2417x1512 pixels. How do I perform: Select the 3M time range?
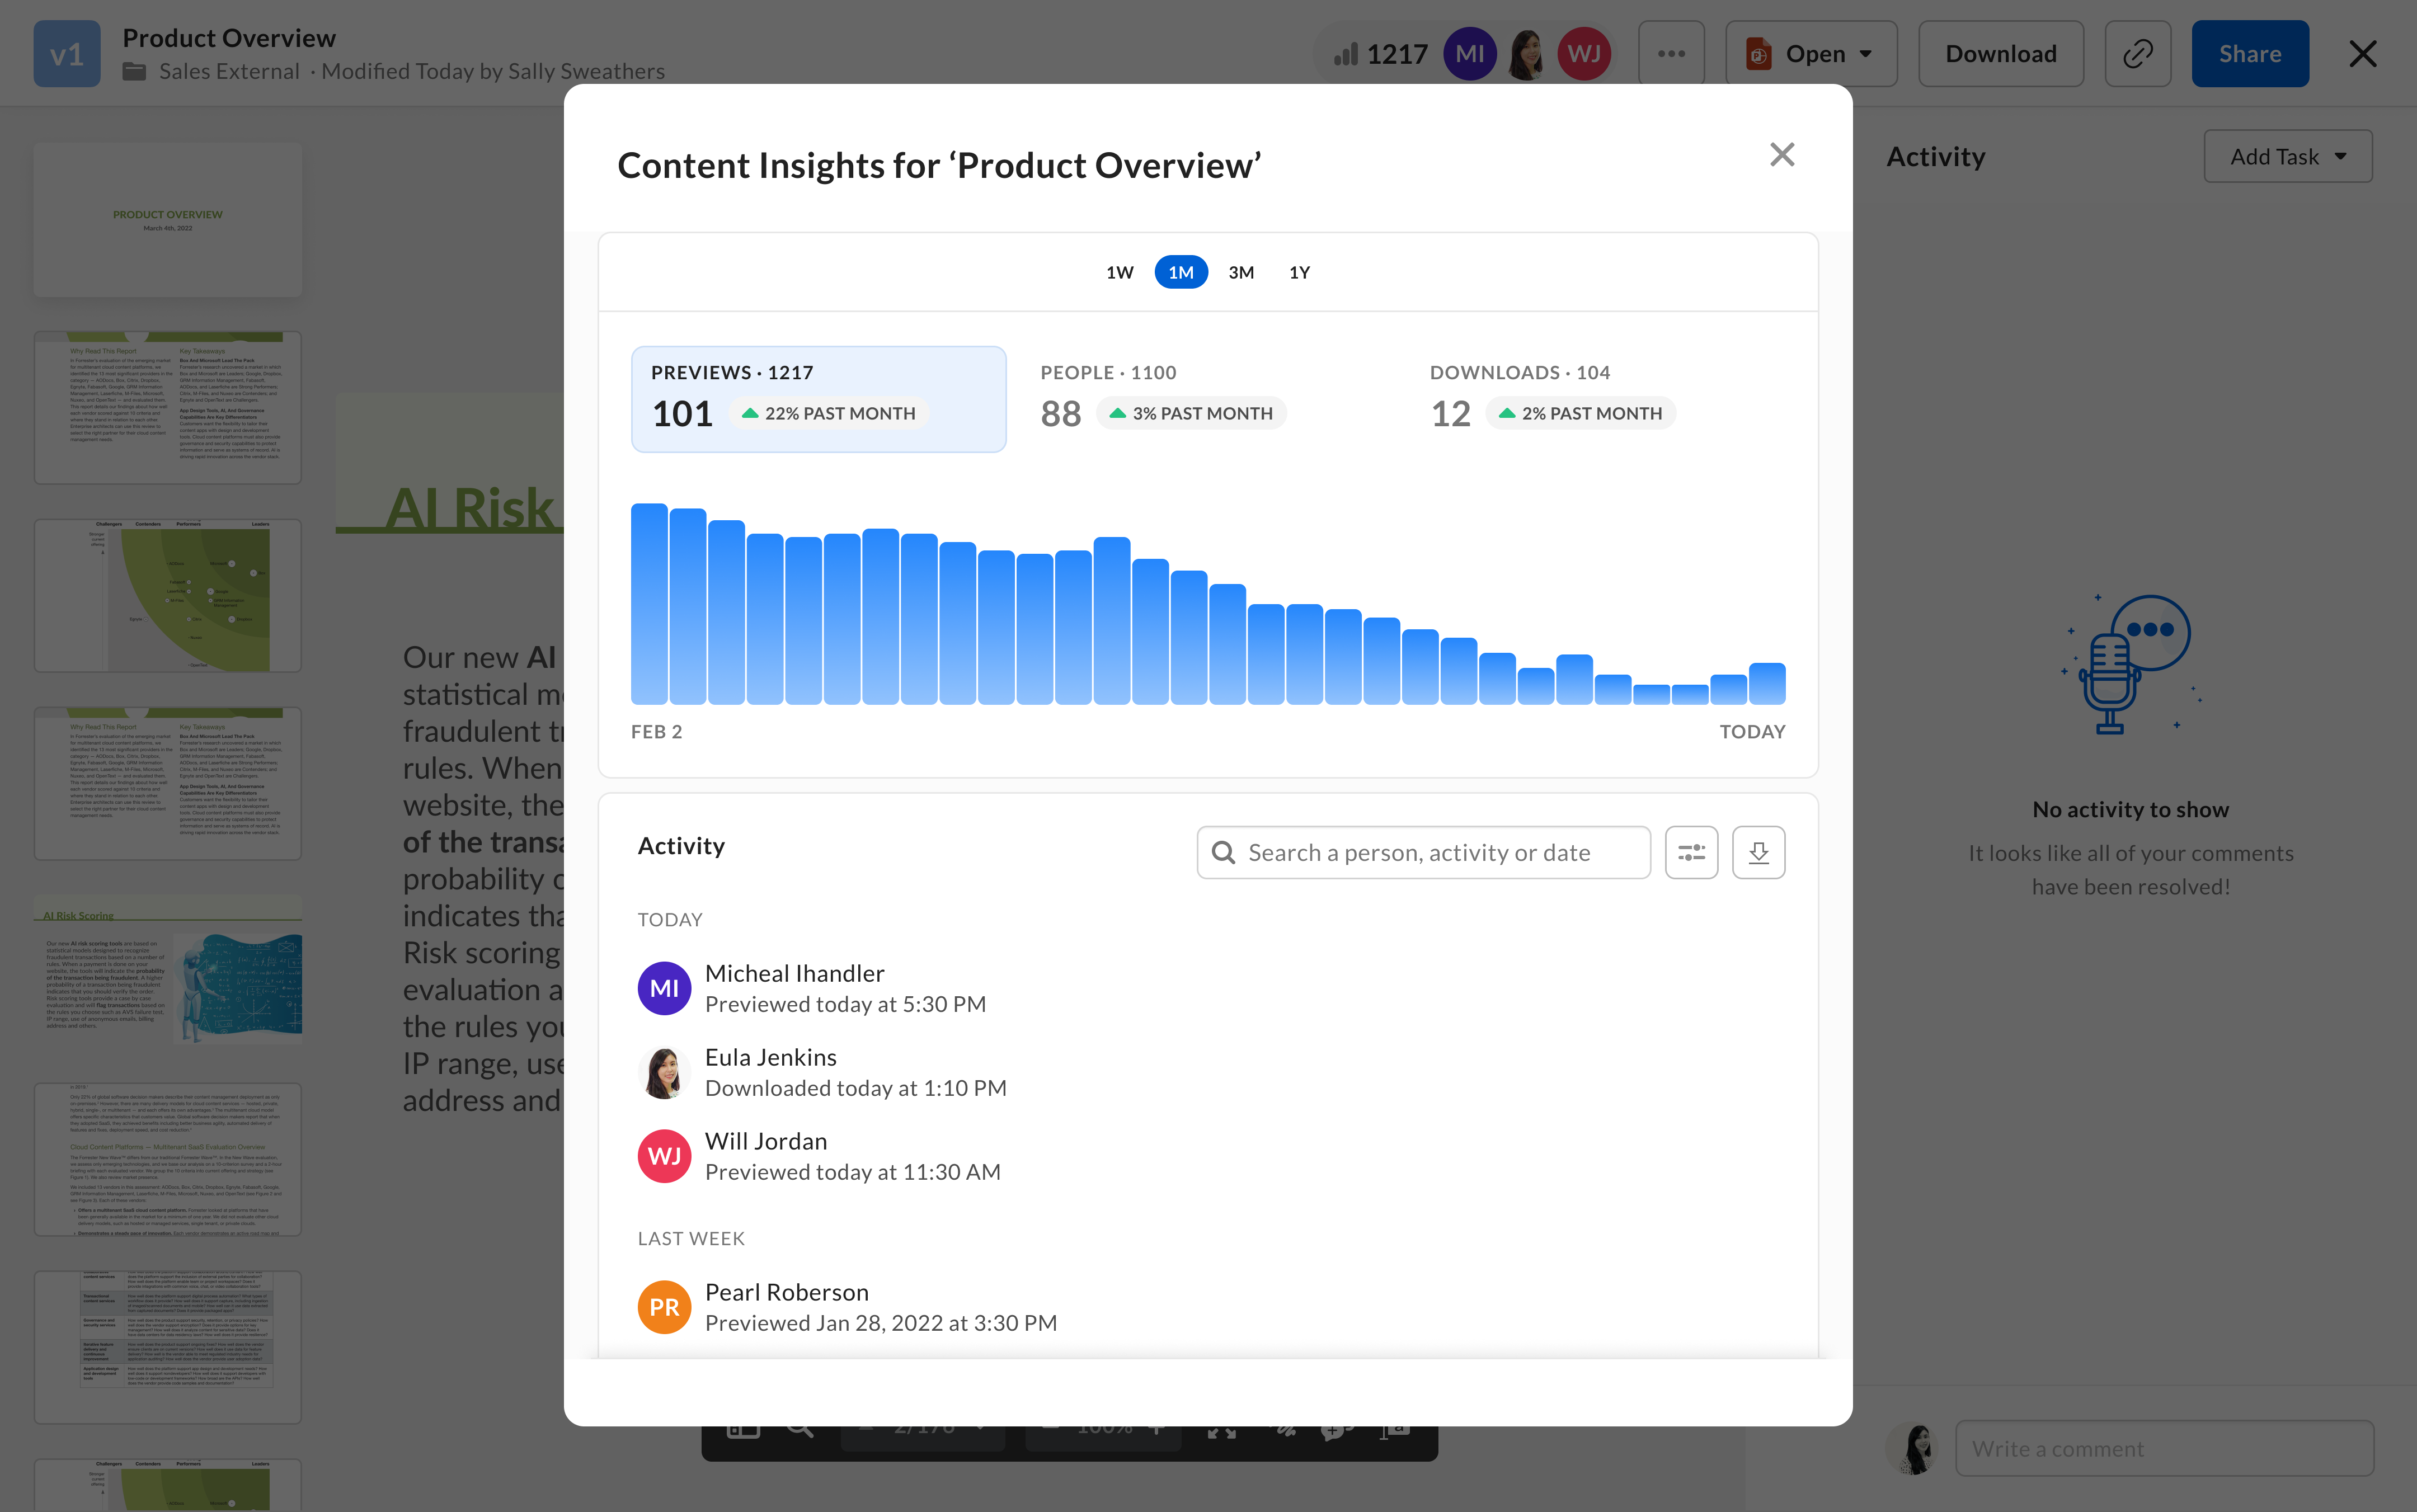coord(1241,272)
